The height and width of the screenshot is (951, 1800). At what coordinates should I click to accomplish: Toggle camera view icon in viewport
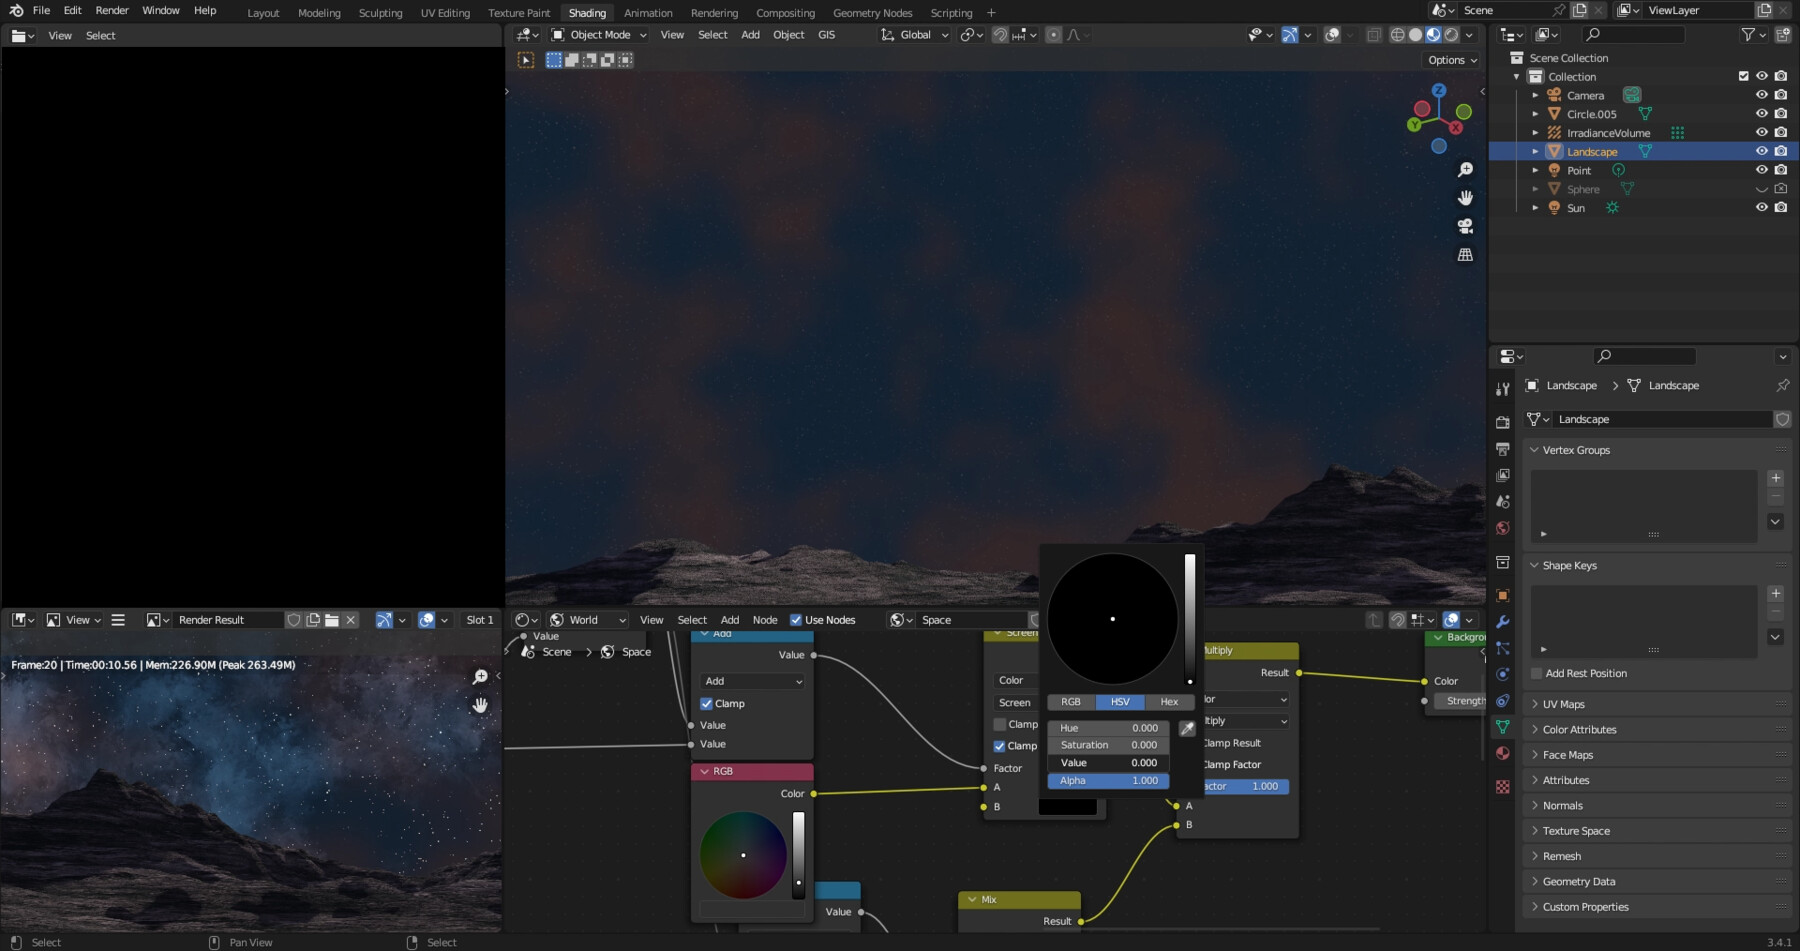tap(1465, 226)
